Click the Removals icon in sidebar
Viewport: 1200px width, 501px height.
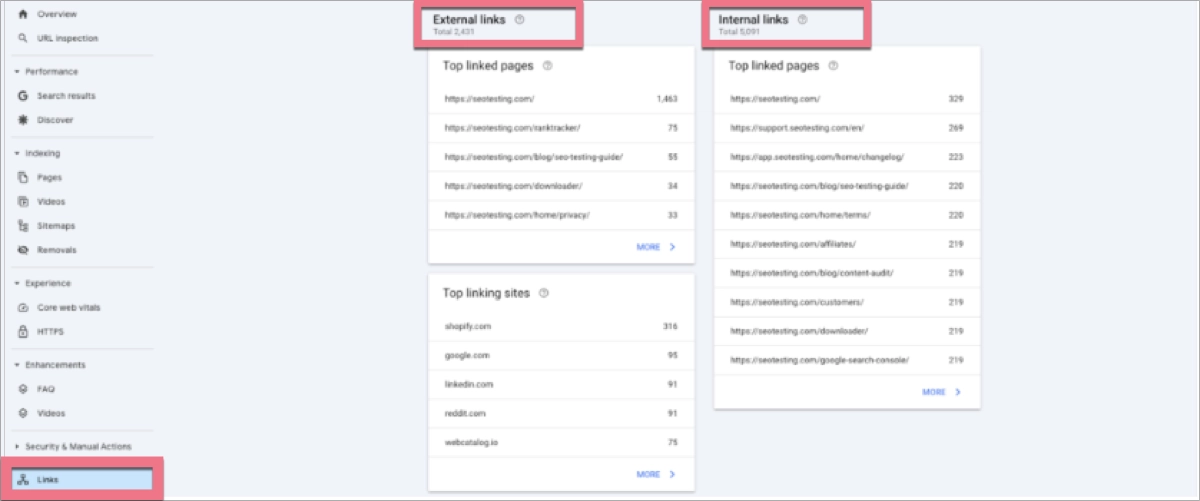23,250
